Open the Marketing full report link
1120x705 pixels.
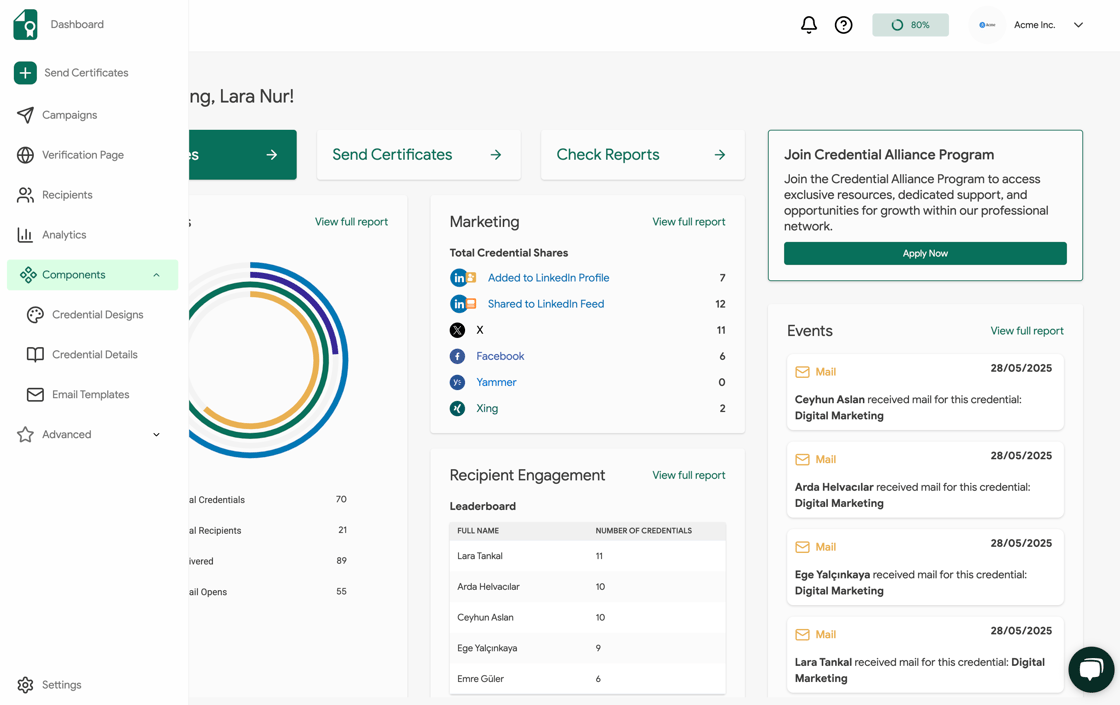(x=689, y=221)
